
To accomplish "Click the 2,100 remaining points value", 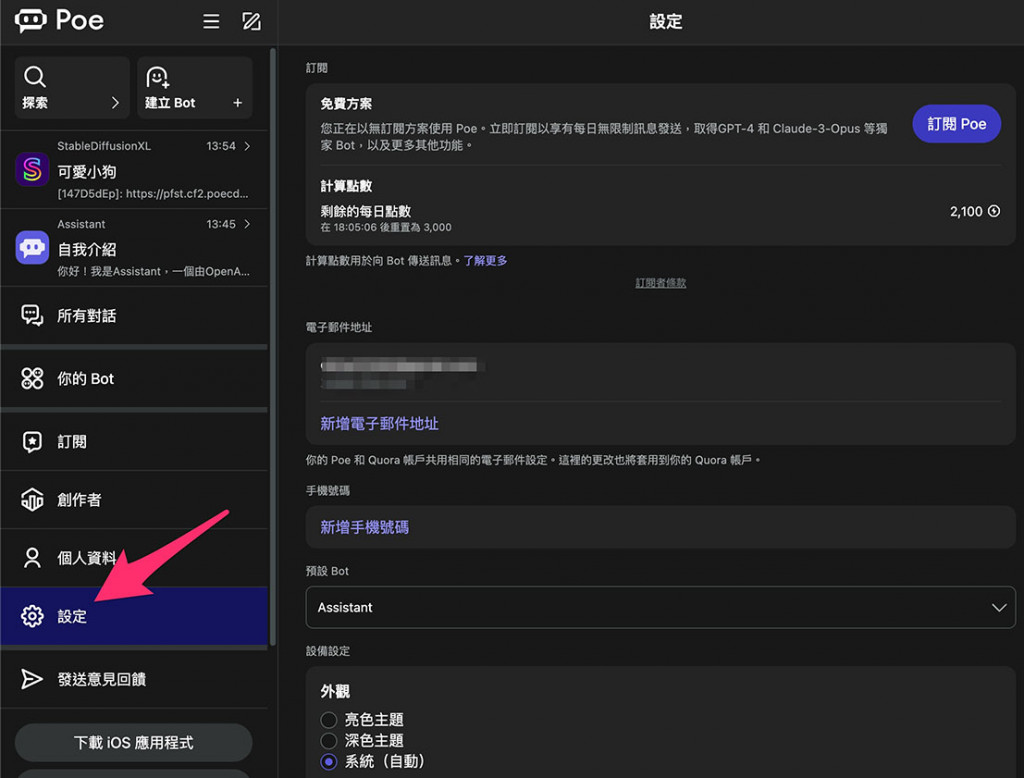I will click(x=966, y=211).
